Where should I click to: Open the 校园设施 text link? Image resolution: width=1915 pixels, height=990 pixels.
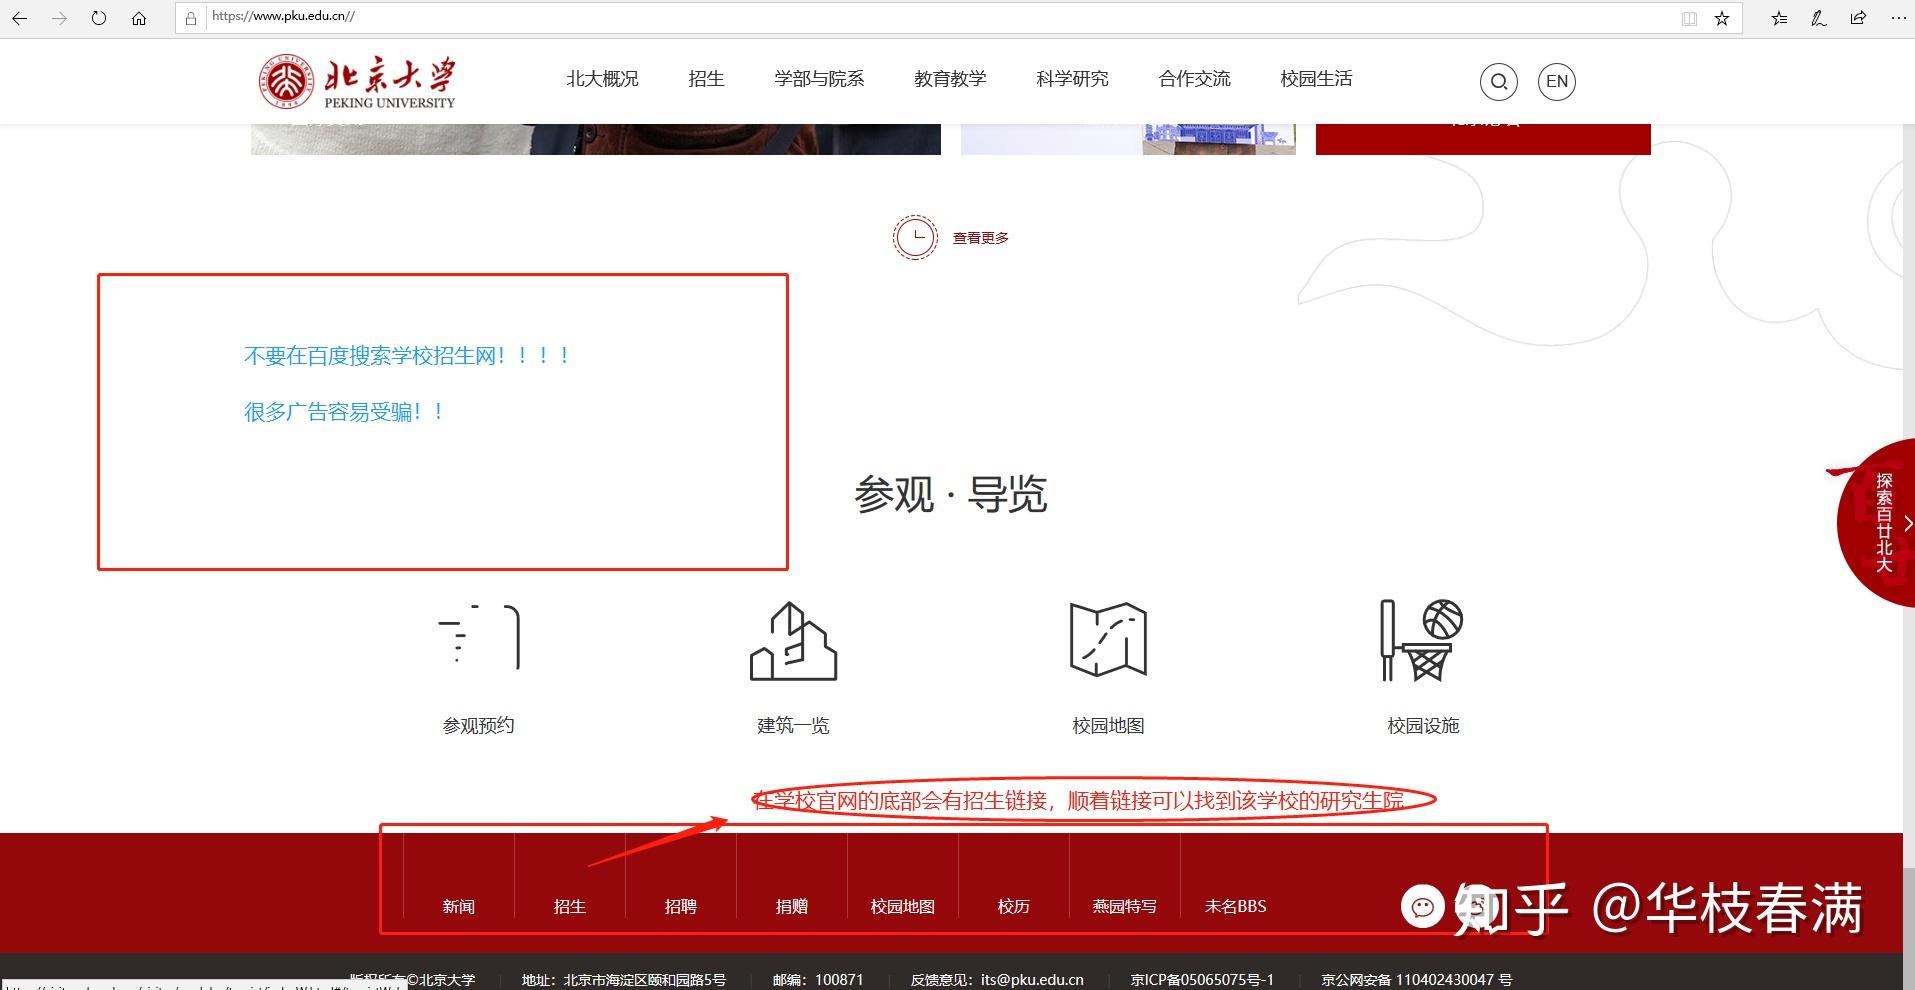tap(1423, 726)
